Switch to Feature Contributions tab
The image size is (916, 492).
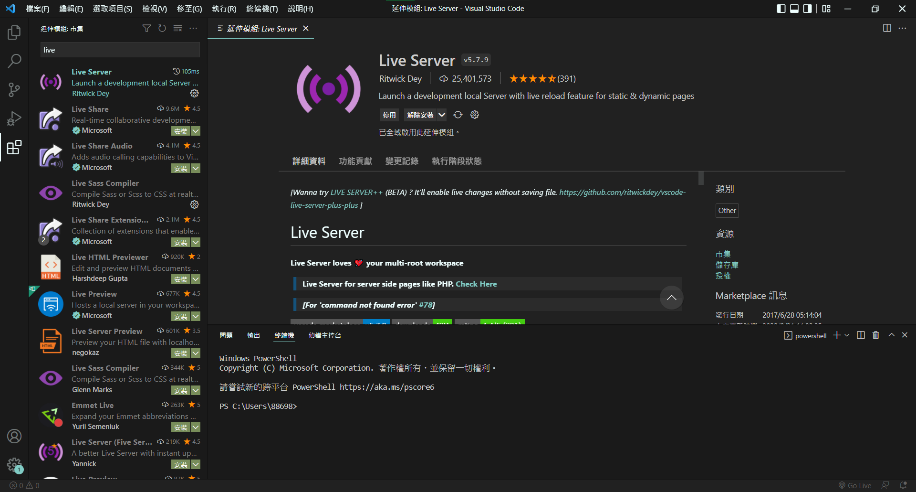[x=355, y=161]
